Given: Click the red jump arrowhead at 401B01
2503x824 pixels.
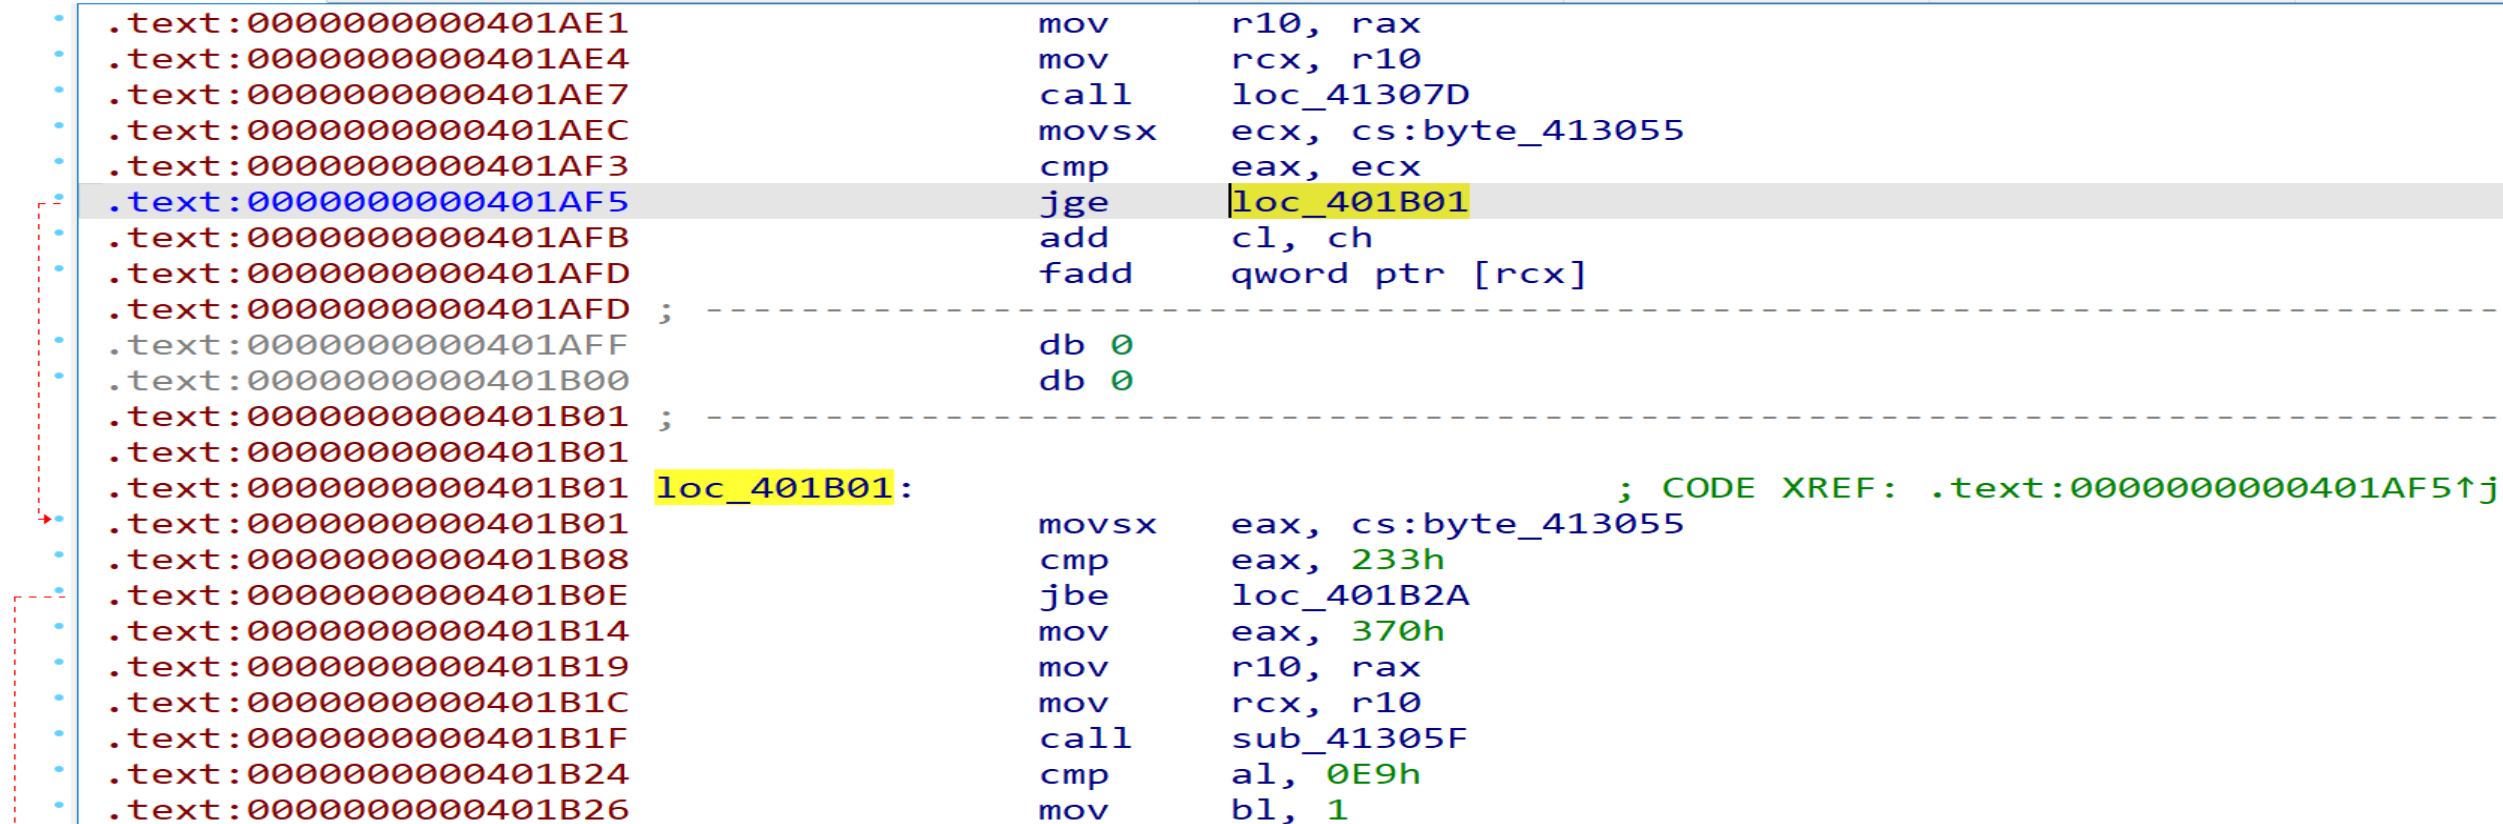Looking at the screenshot, I should click(46, 519).
